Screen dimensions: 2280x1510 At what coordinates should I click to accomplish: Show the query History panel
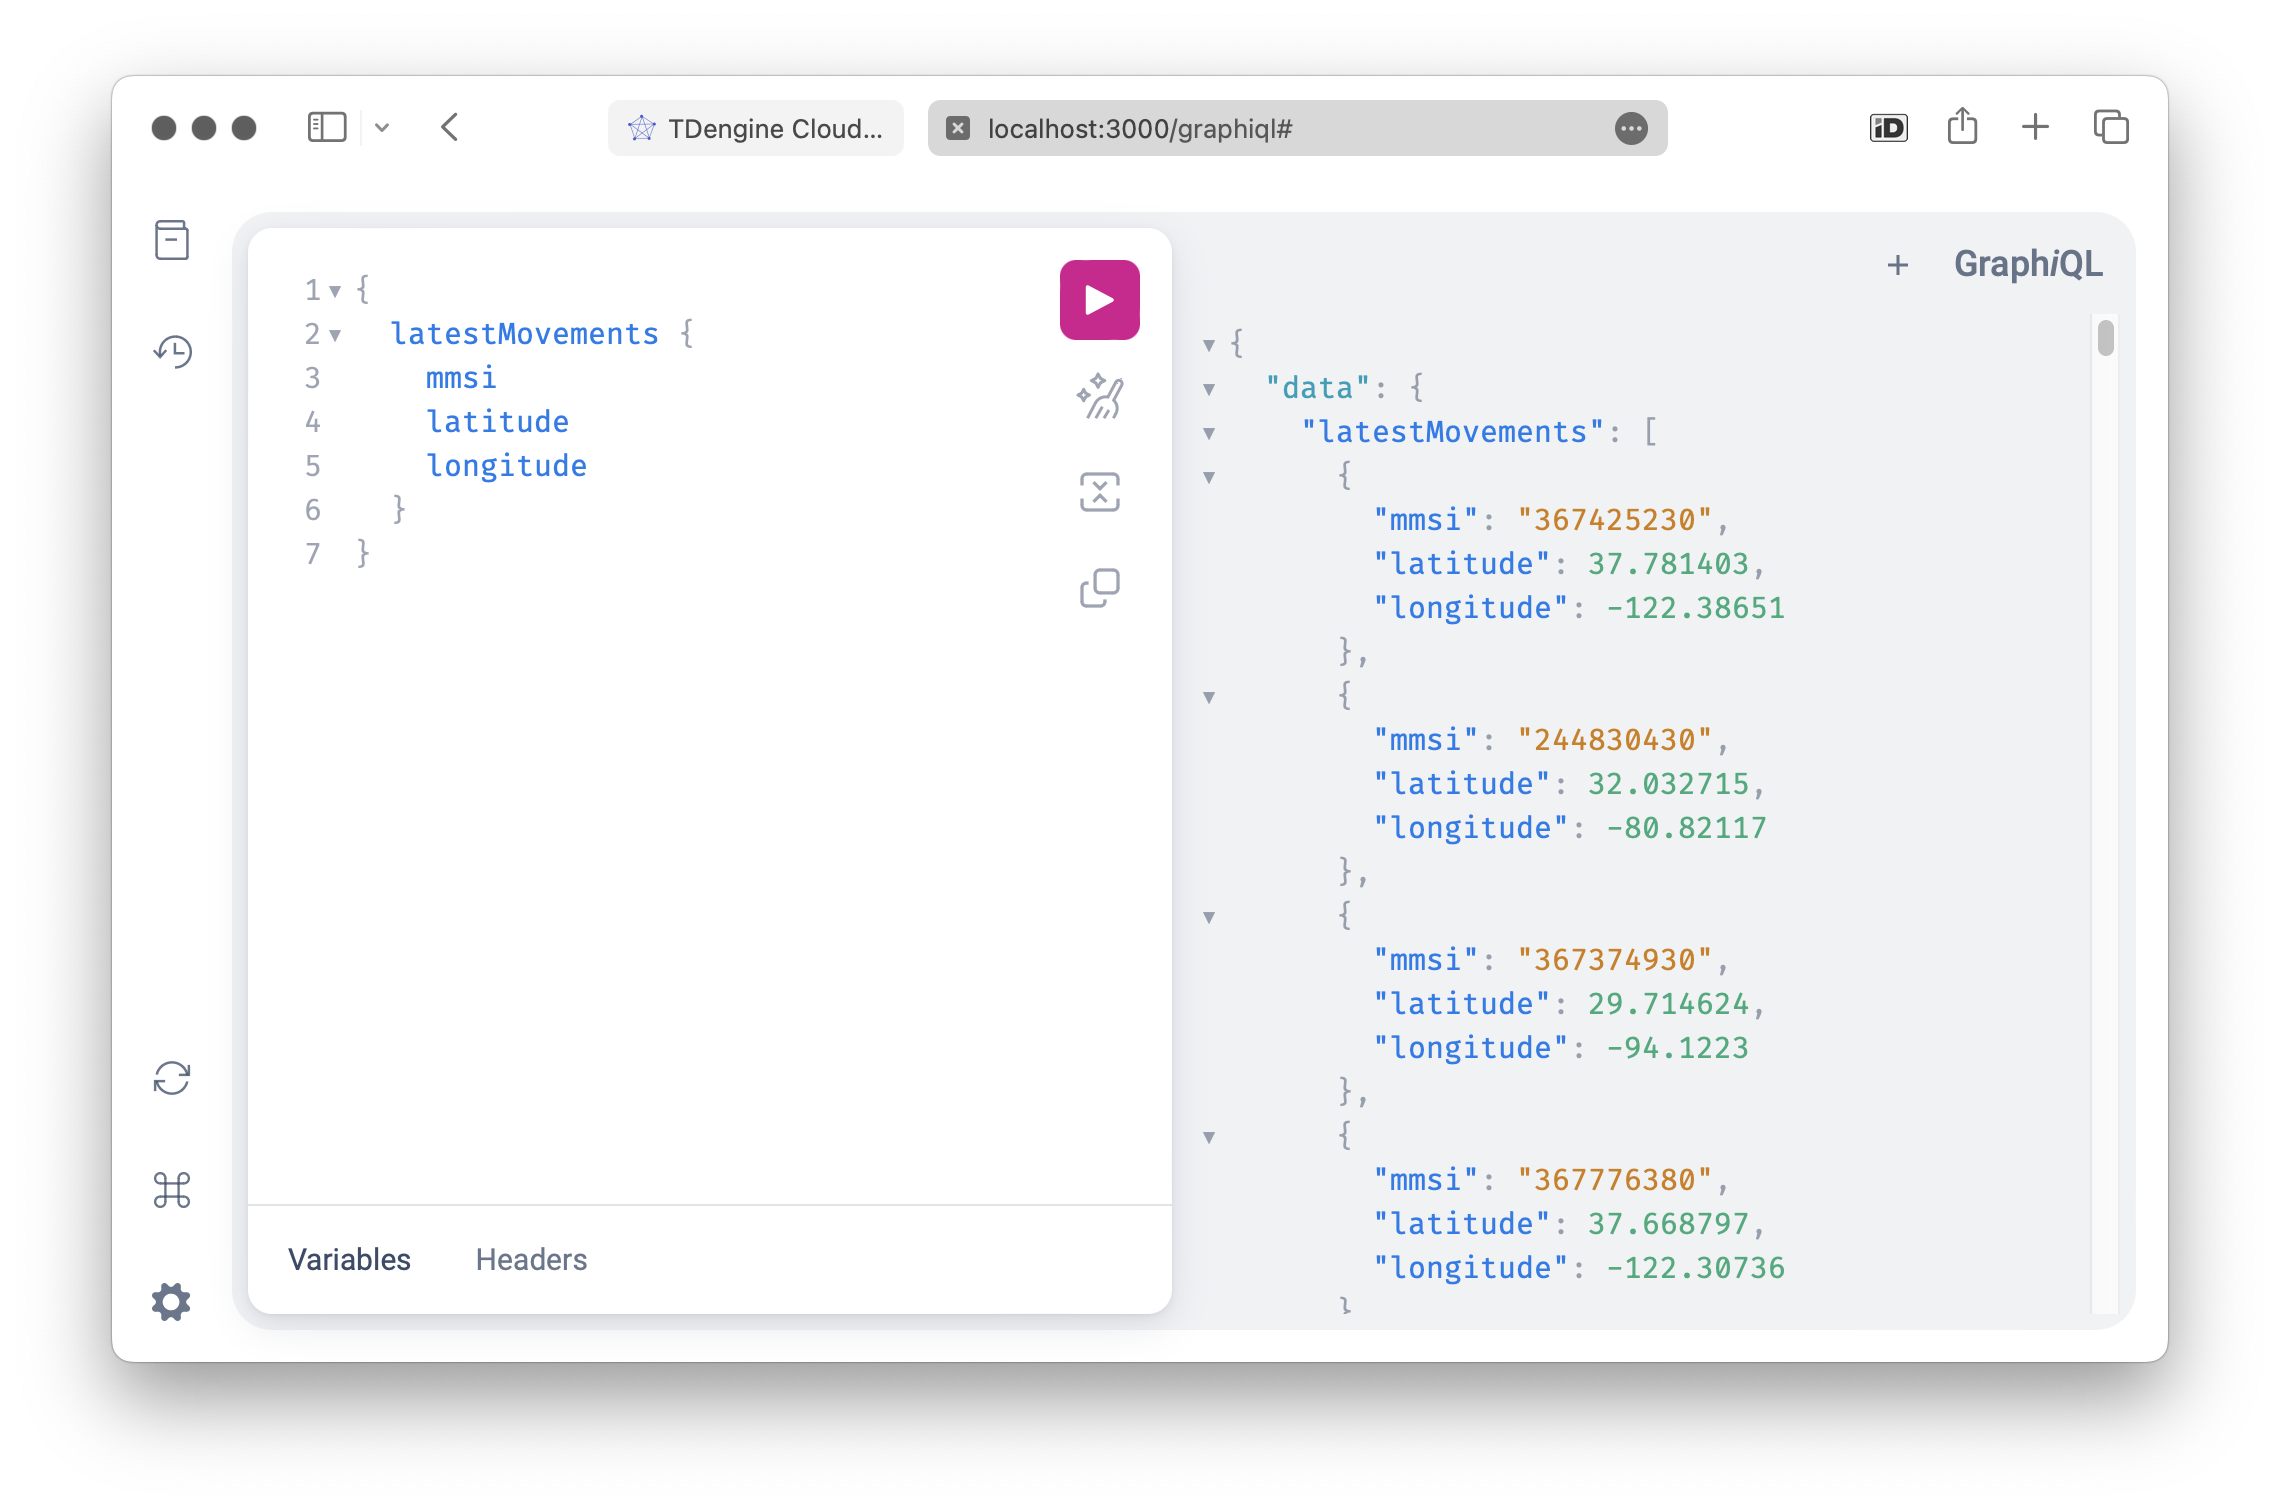point(172,351)
